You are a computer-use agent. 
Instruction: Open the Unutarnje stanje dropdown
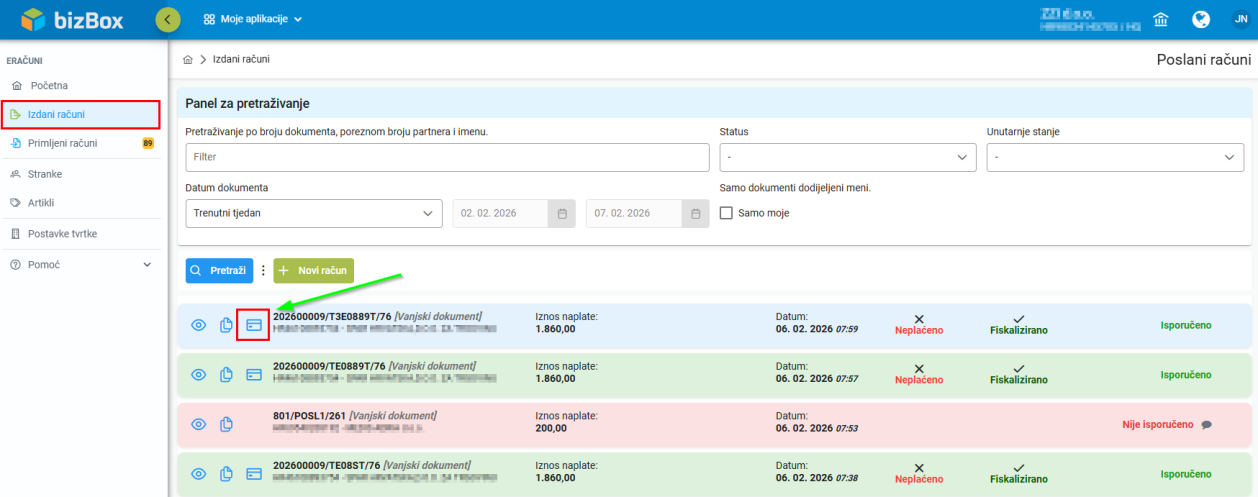coord(1115,157)
